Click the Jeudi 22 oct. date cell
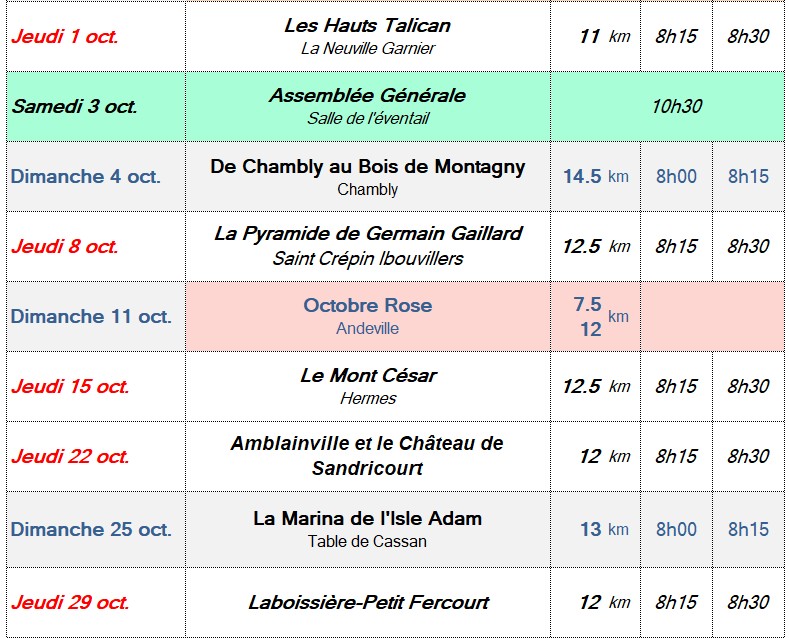This screenshot has width=789, height=638. pos(96,456)
